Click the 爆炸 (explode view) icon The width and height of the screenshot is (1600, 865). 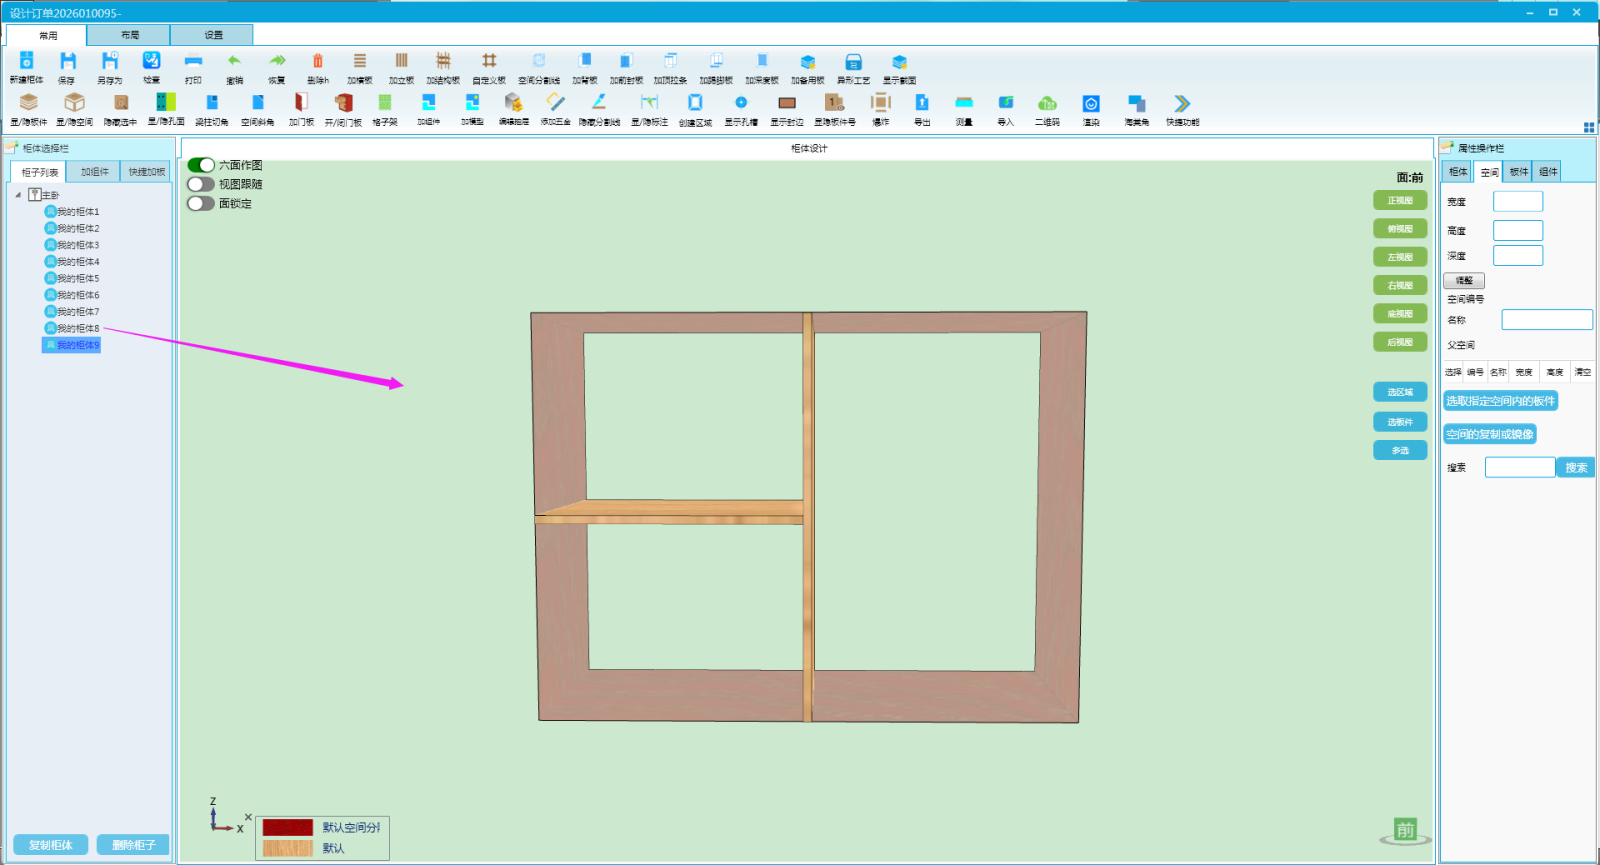pos(880,103)
